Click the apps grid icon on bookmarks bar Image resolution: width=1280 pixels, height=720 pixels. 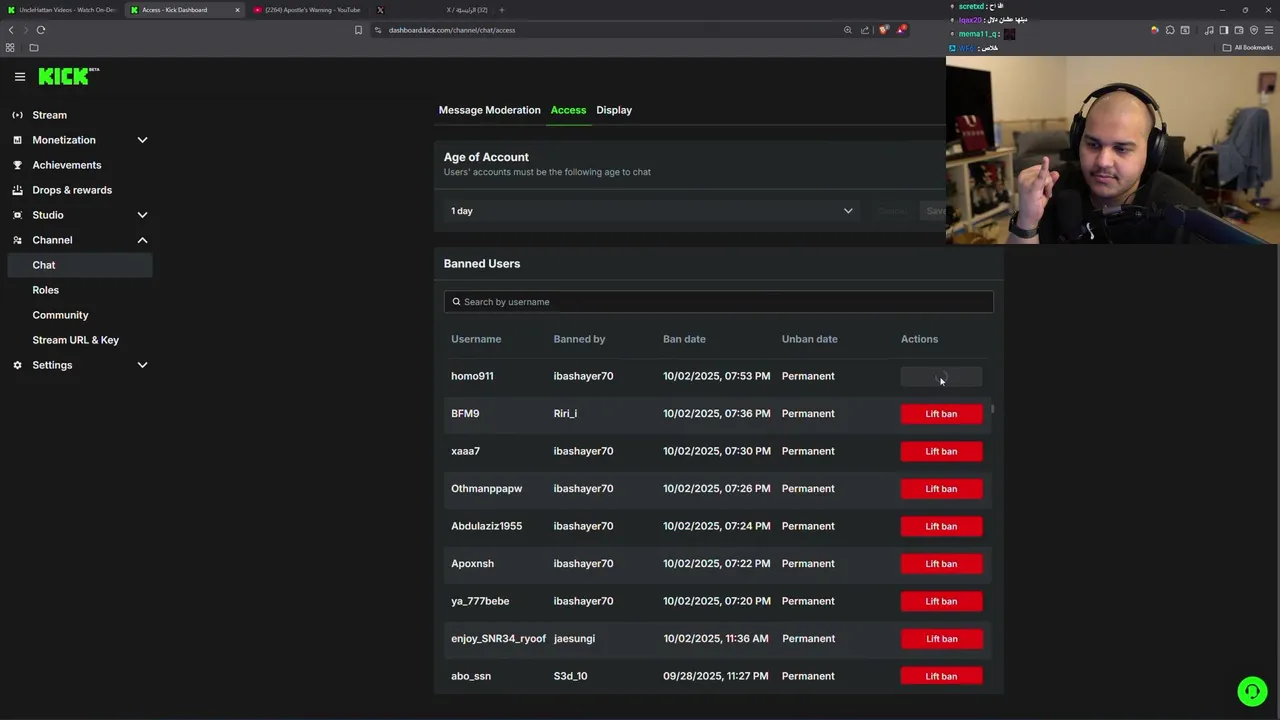tap(10, 48)
